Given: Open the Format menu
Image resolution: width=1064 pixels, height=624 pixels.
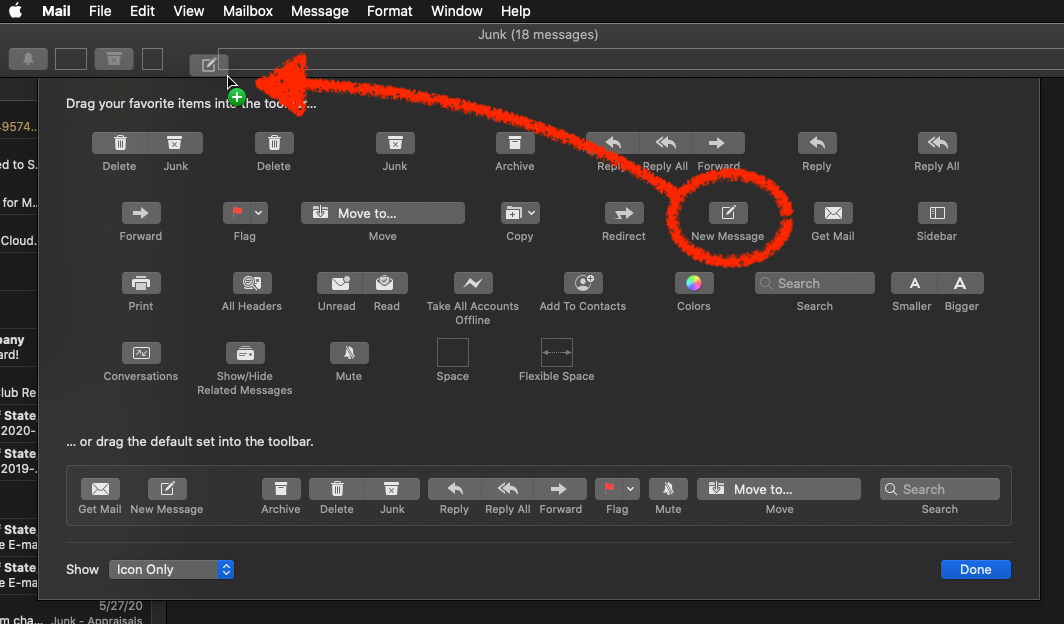Looking at the screenshot, I should point(390,11).
